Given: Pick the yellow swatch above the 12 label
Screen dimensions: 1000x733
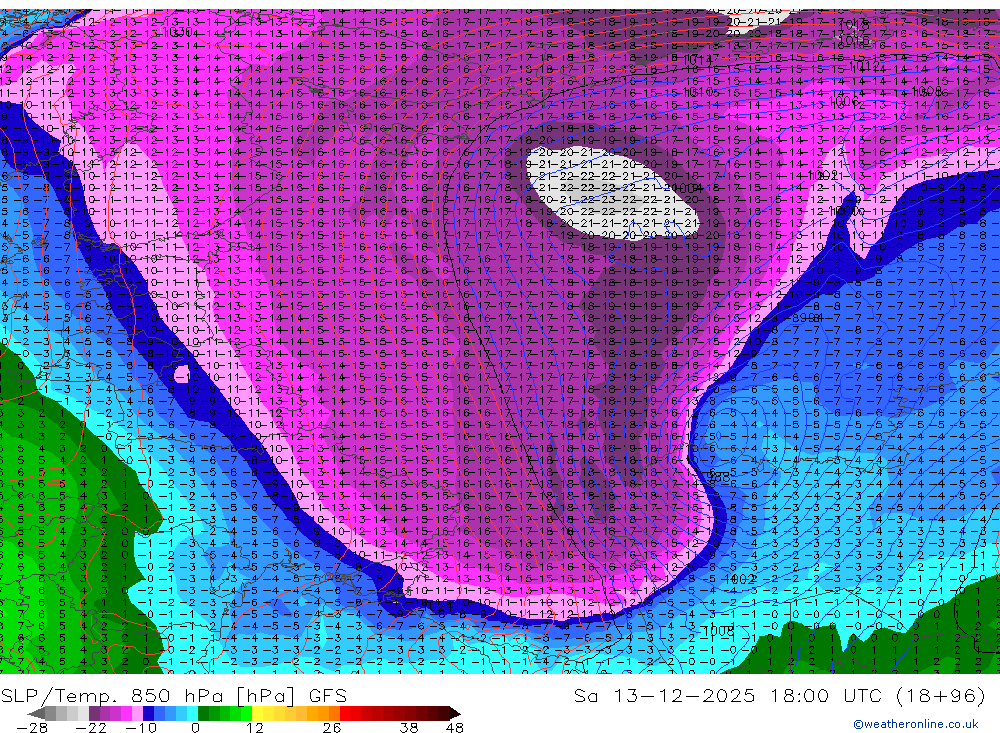Looking at the screenshot, I should pyautogui.click(x=258, y=713).
